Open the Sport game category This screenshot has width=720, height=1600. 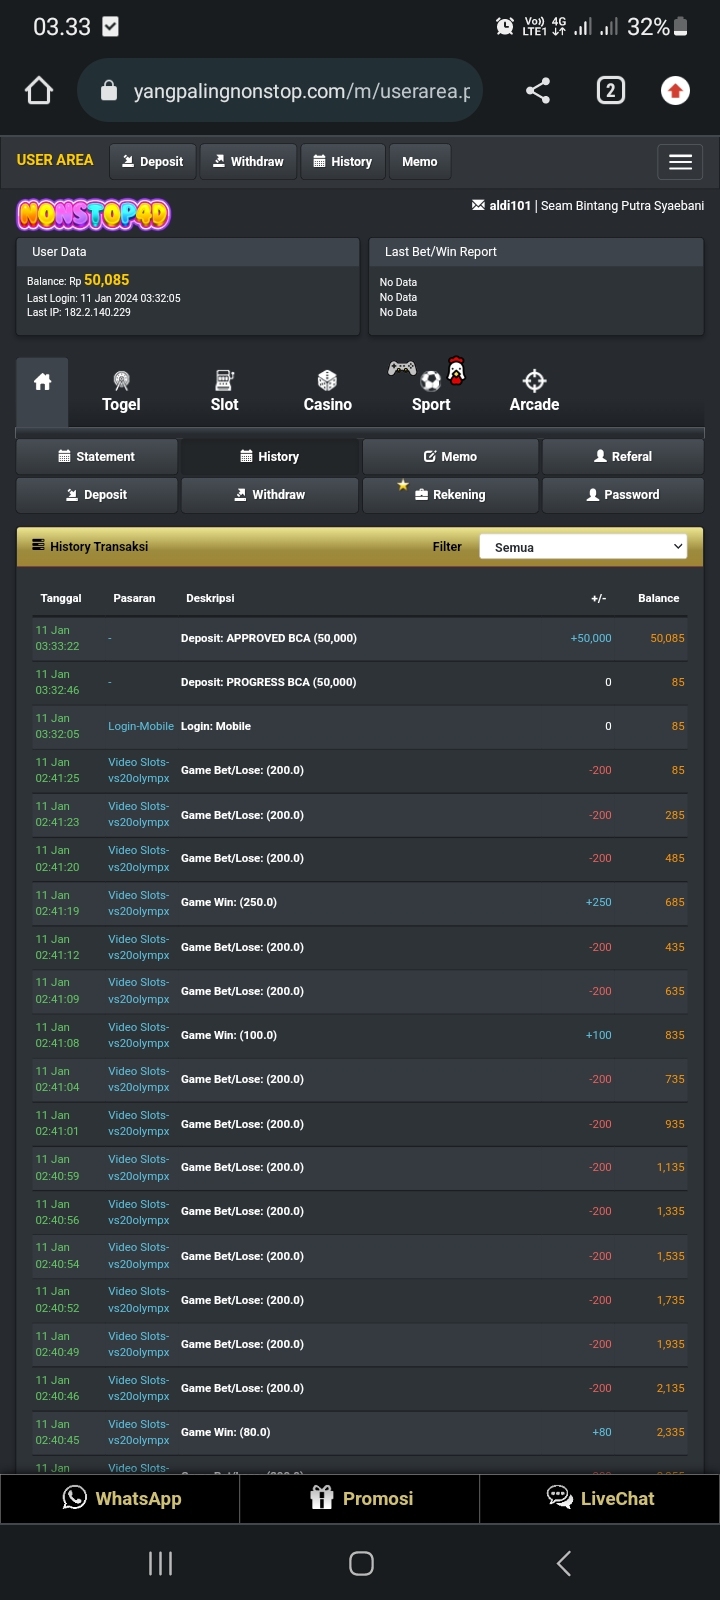(x=431, y=392)
